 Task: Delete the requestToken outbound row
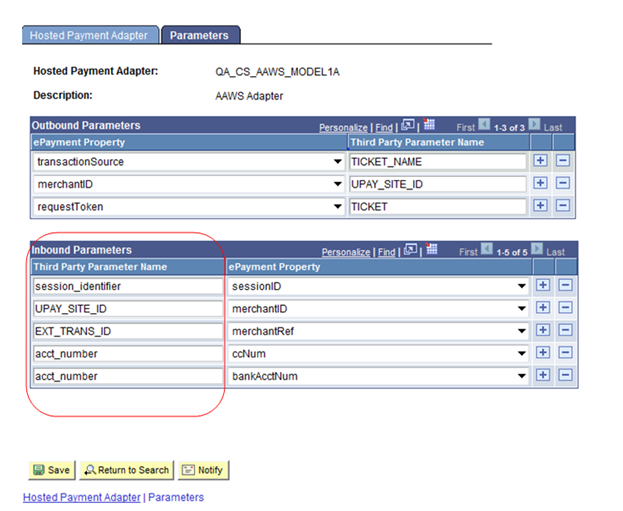click(x=563, y=205)
